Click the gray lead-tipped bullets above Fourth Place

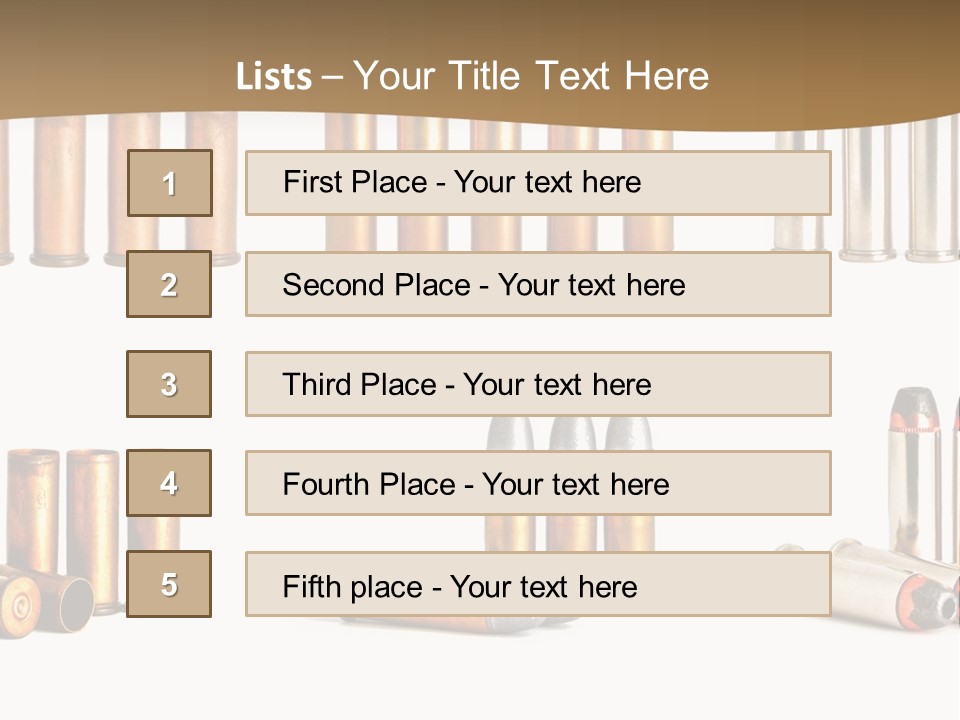pyautogui.click(x=570, y=432)
